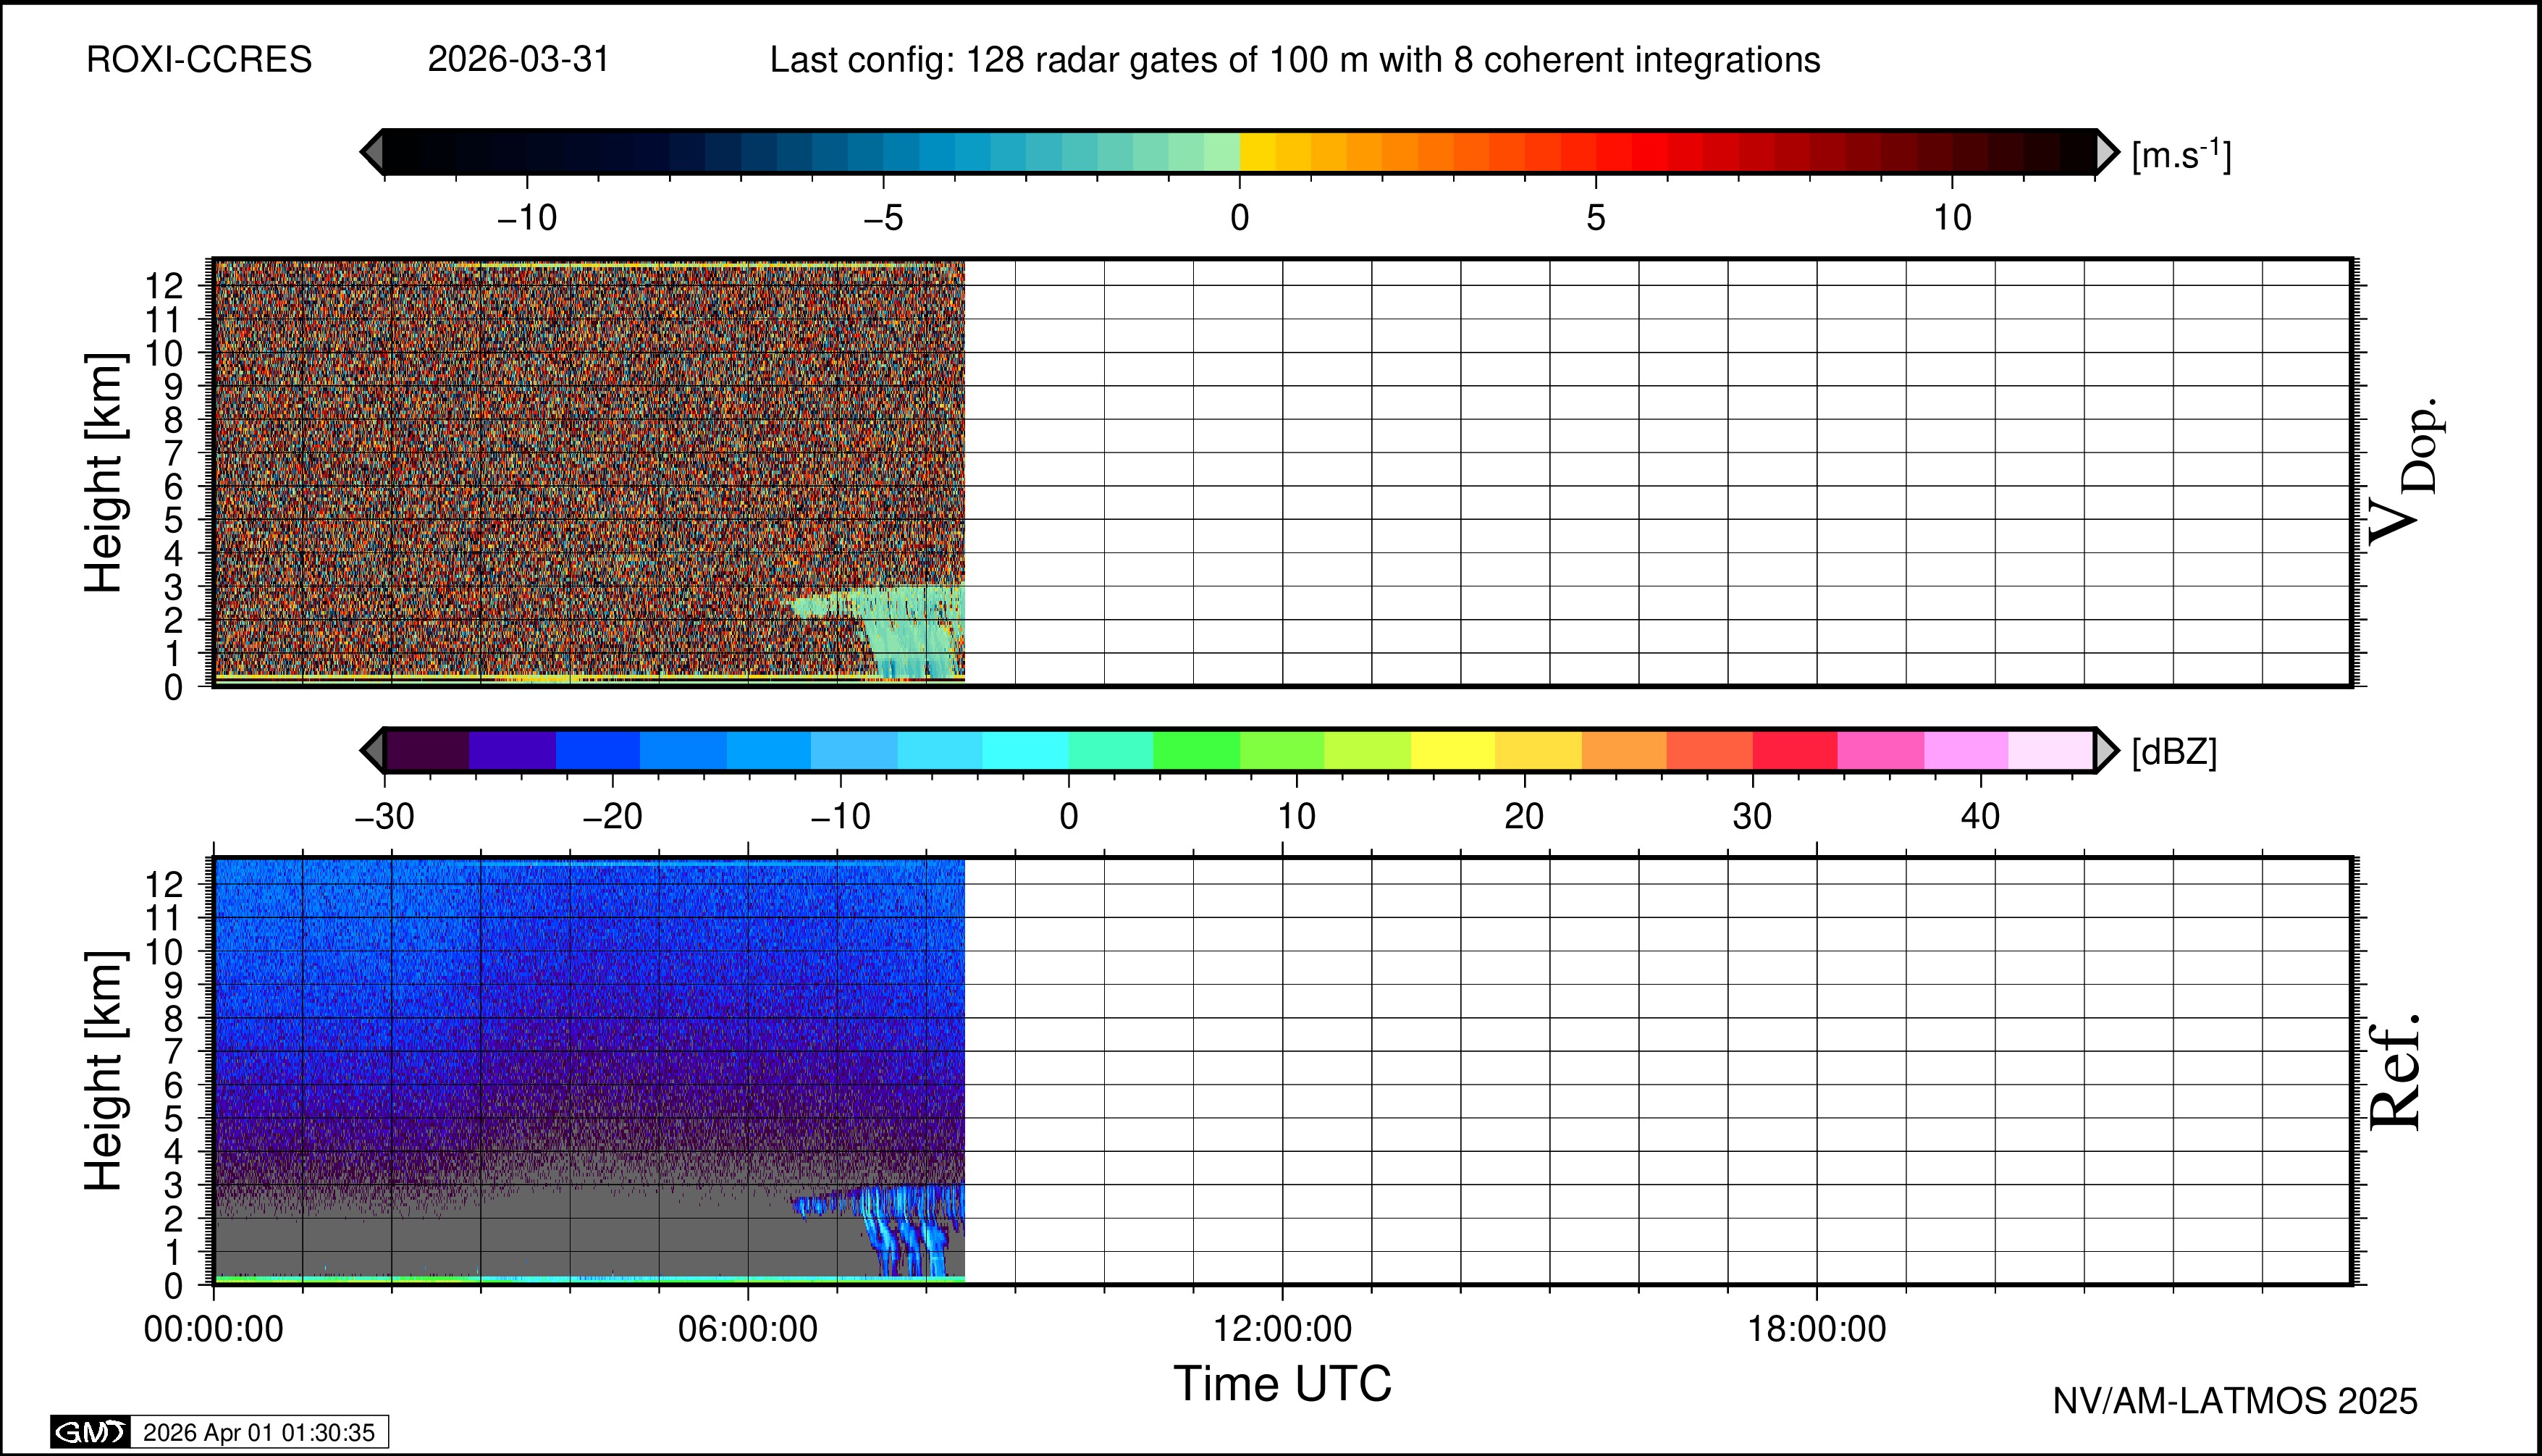Click yellow swatch at 0 on velocity colorbar

tap(1257, 152)
